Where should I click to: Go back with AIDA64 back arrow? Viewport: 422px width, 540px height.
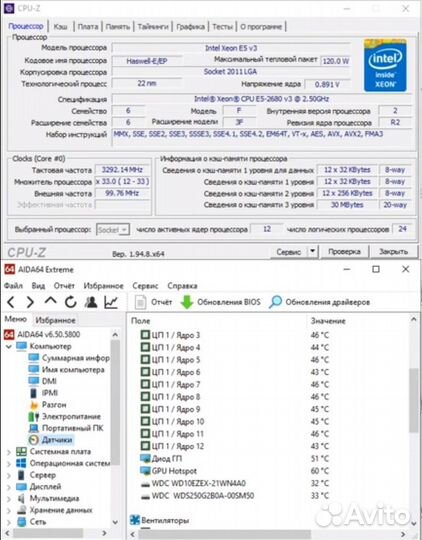(x=11, y=302)
